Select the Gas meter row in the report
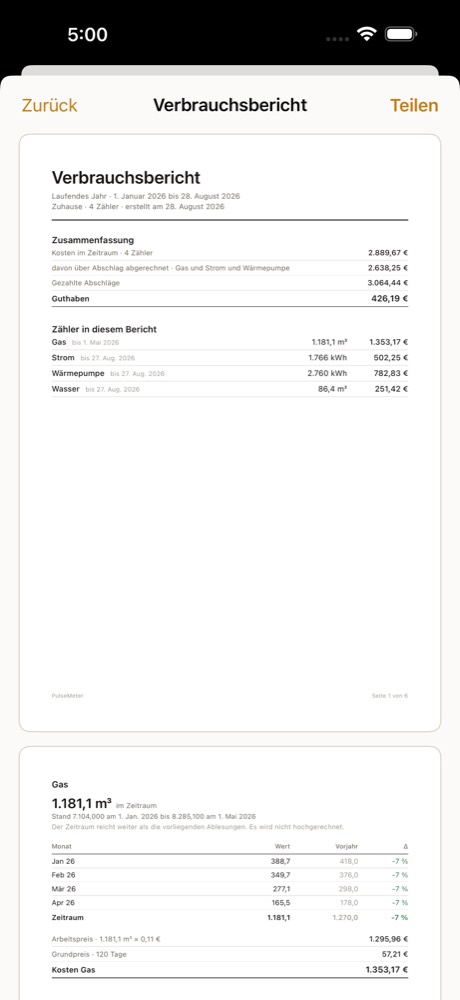The height and width of the screenshot is (1000, 460). click(x=230, y=342)
